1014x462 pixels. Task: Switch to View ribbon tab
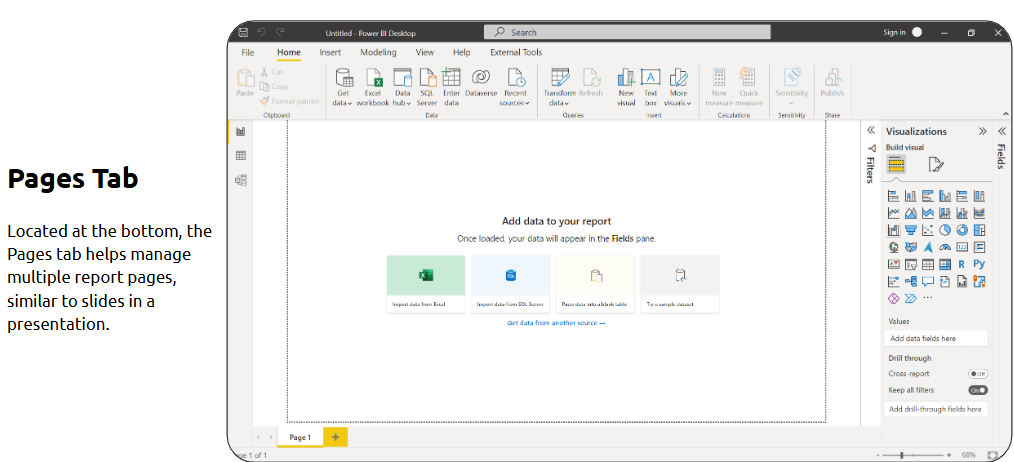click(x=425, y=52)
